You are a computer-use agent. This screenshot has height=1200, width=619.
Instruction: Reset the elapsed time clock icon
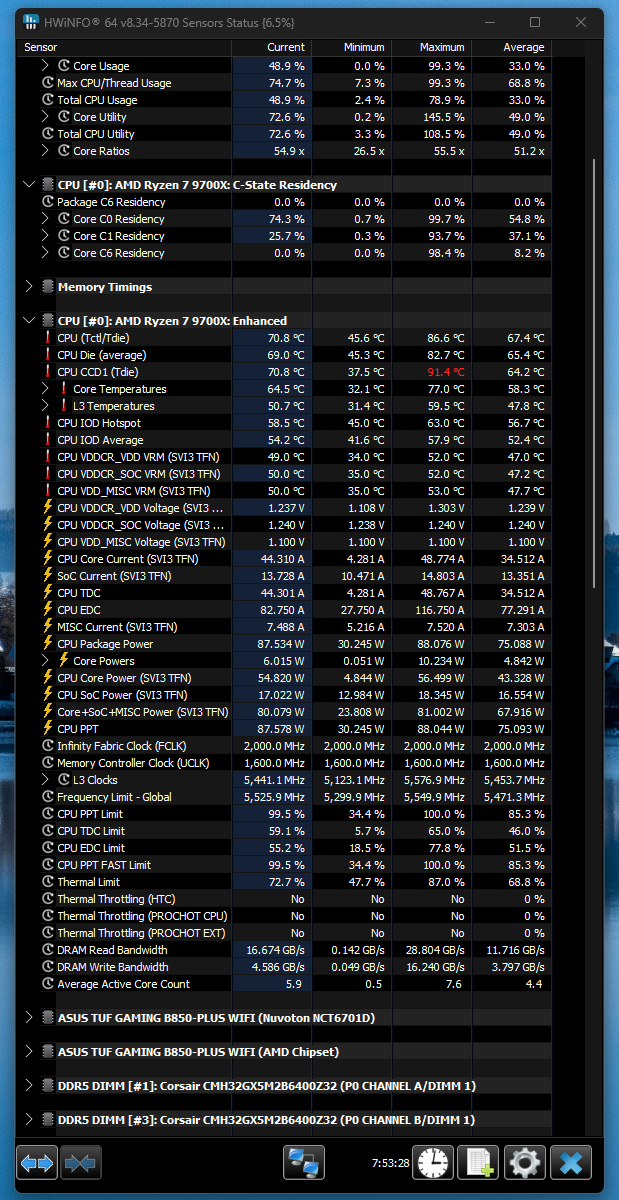tap(433, 1162)
